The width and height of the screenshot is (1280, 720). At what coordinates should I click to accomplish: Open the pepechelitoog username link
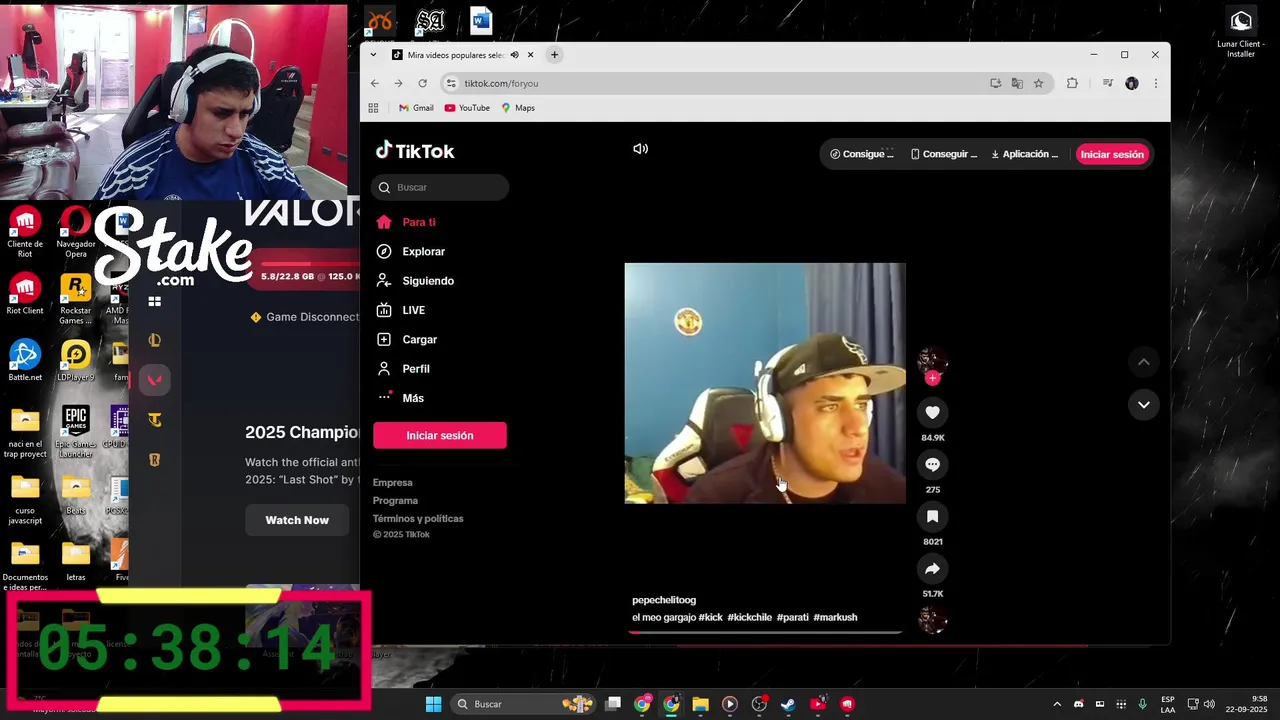pos(664,600)
